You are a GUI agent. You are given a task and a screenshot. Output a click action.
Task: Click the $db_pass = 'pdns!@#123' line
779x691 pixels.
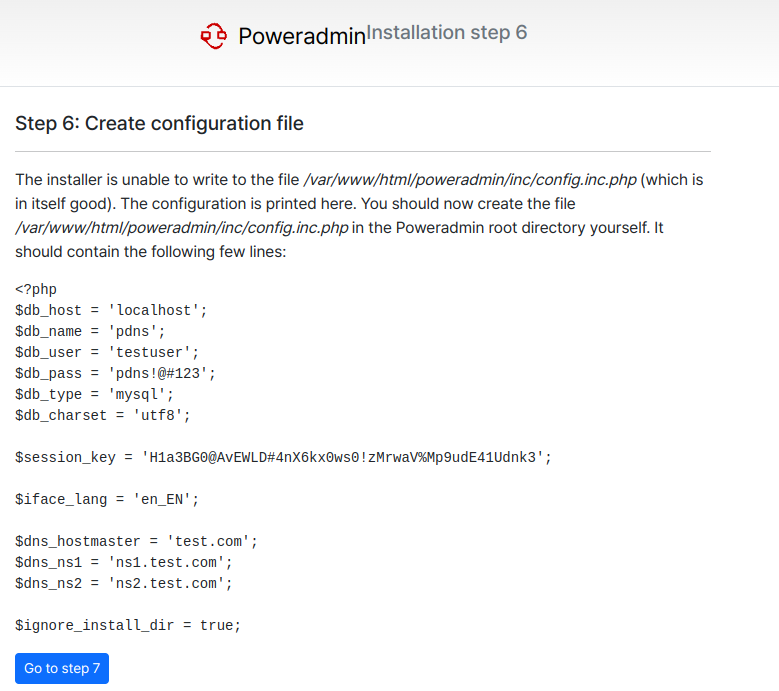tap(115, 373)
